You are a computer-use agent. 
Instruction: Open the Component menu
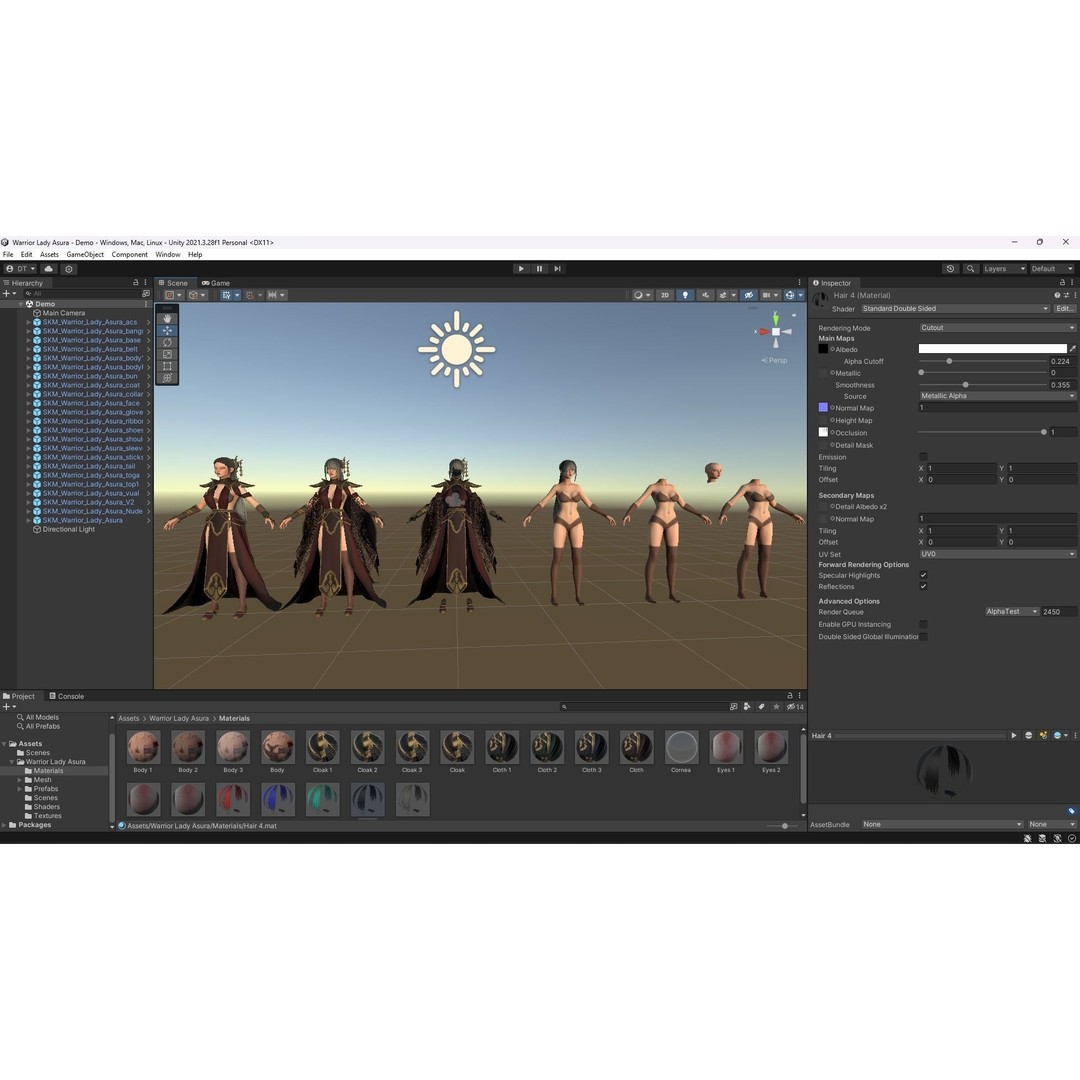tap(129, 254)
